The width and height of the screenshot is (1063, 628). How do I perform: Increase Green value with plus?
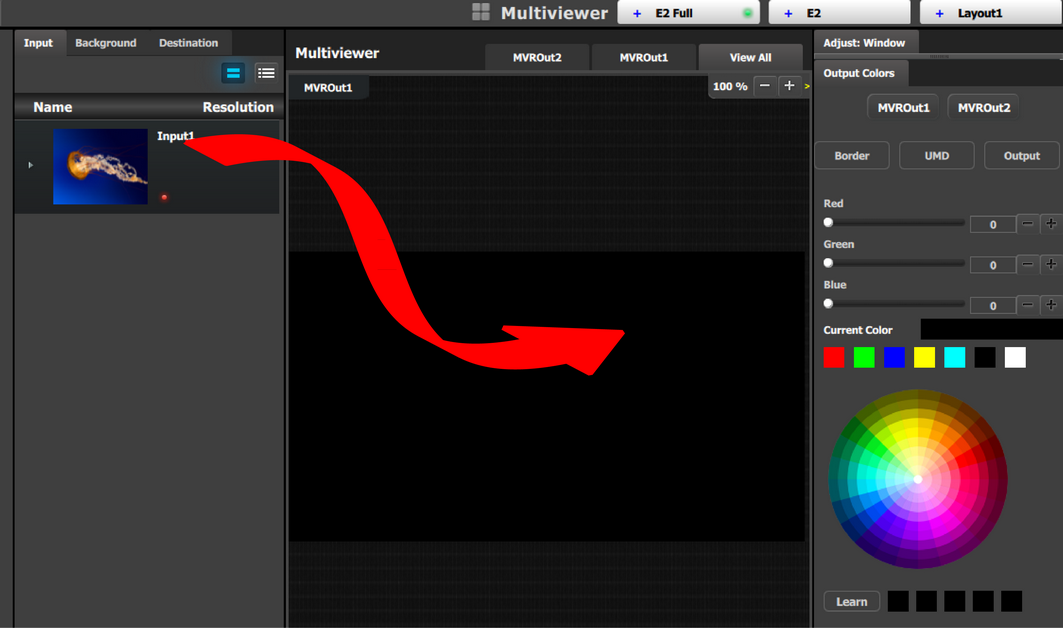click(1051, 264)
